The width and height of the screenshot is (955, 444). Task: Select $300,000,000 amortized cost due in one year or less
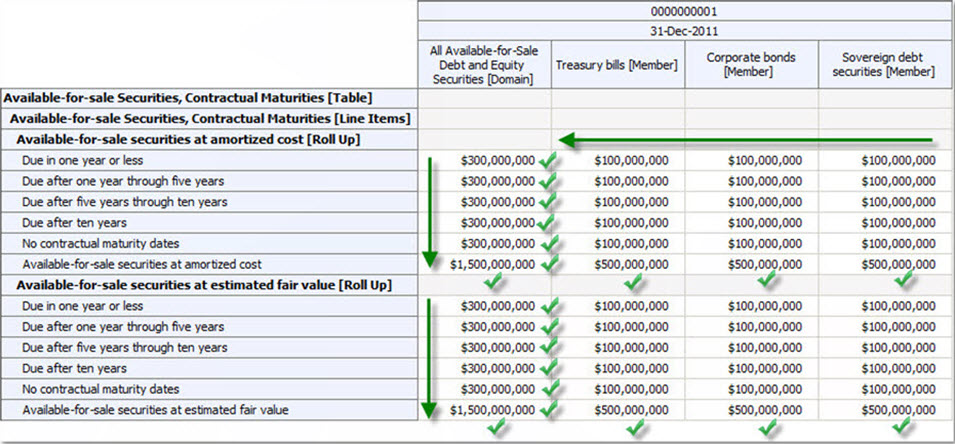(485, 161)
